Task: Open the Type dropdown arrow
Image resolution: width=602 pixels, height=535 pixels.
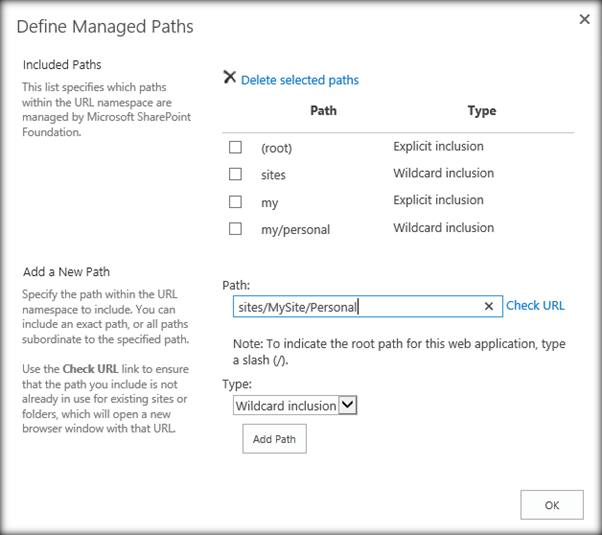Action: pos(347,405)
